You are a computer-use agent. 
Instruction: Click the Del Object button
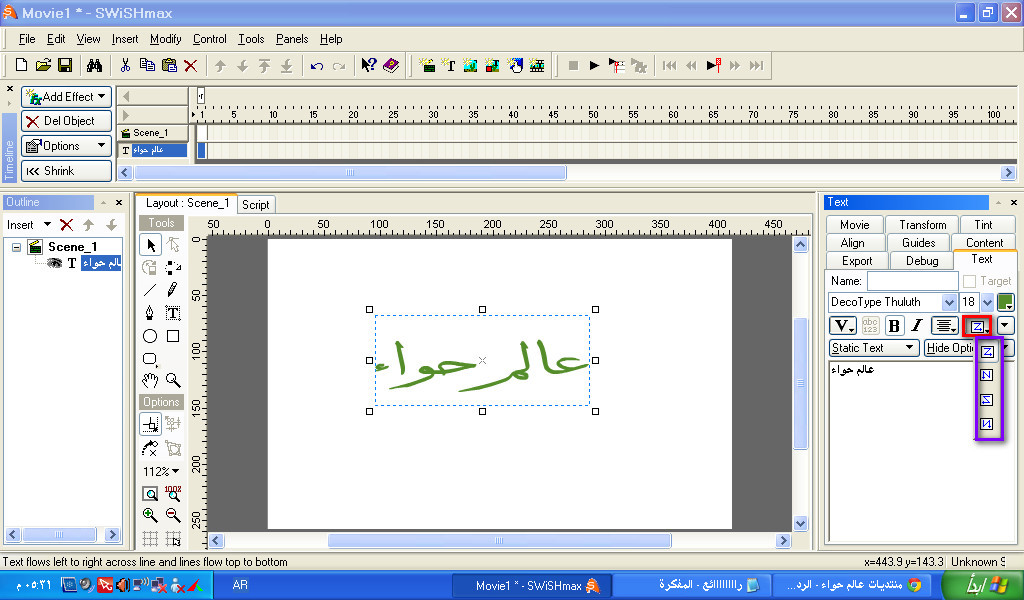coord(66,121)
